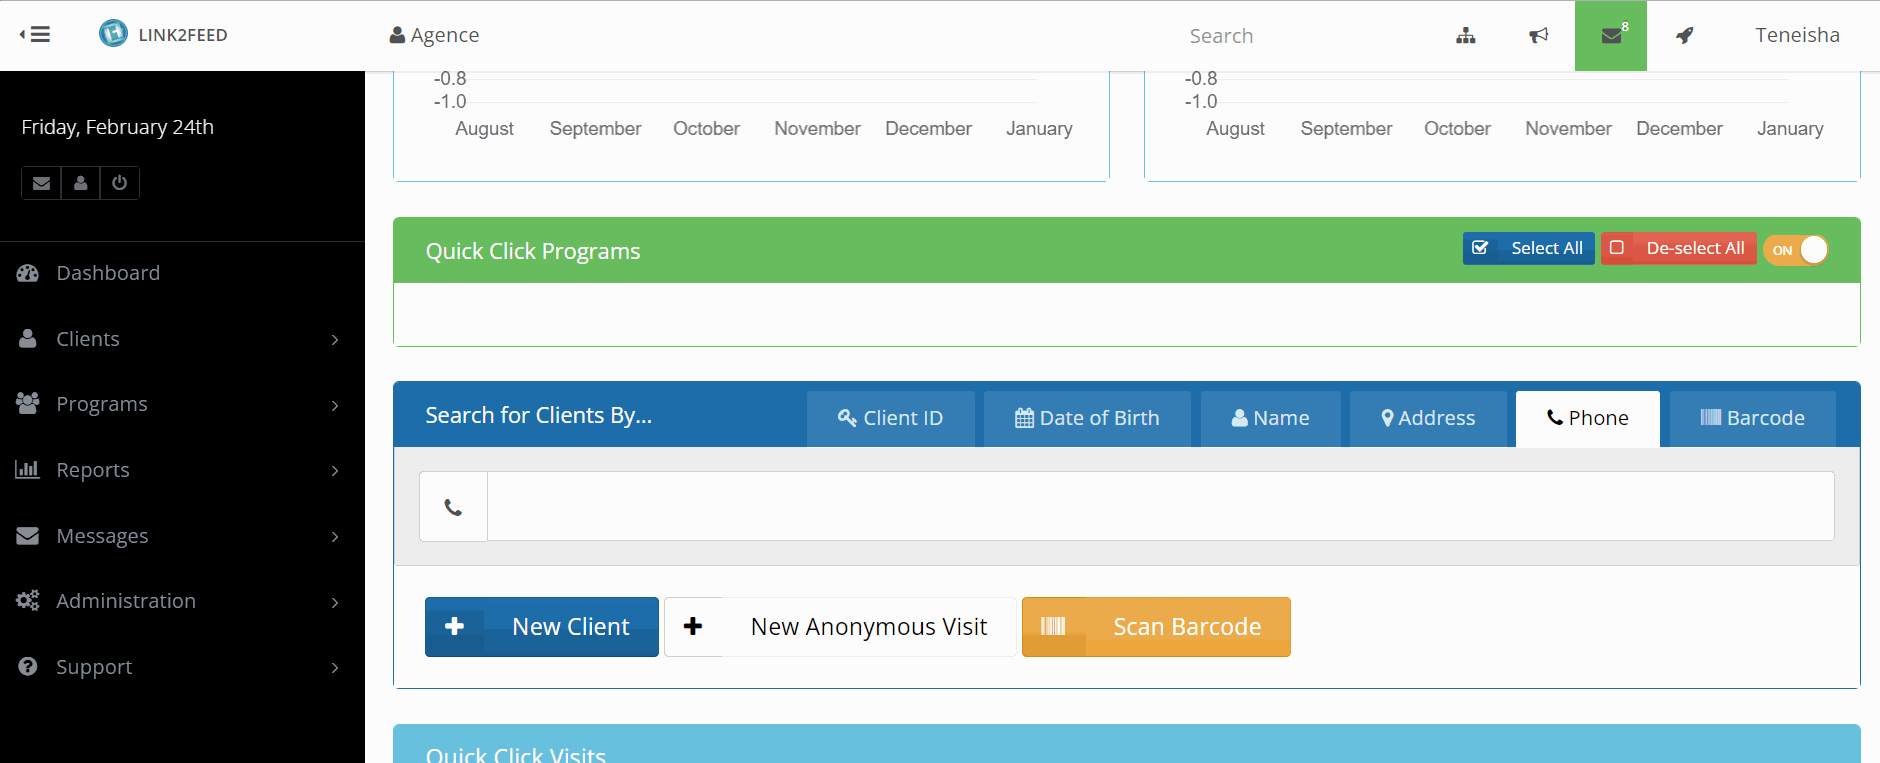The image size is (1880, 763).
Task: Click the megaphone announcements icon
Action: 1538,36
